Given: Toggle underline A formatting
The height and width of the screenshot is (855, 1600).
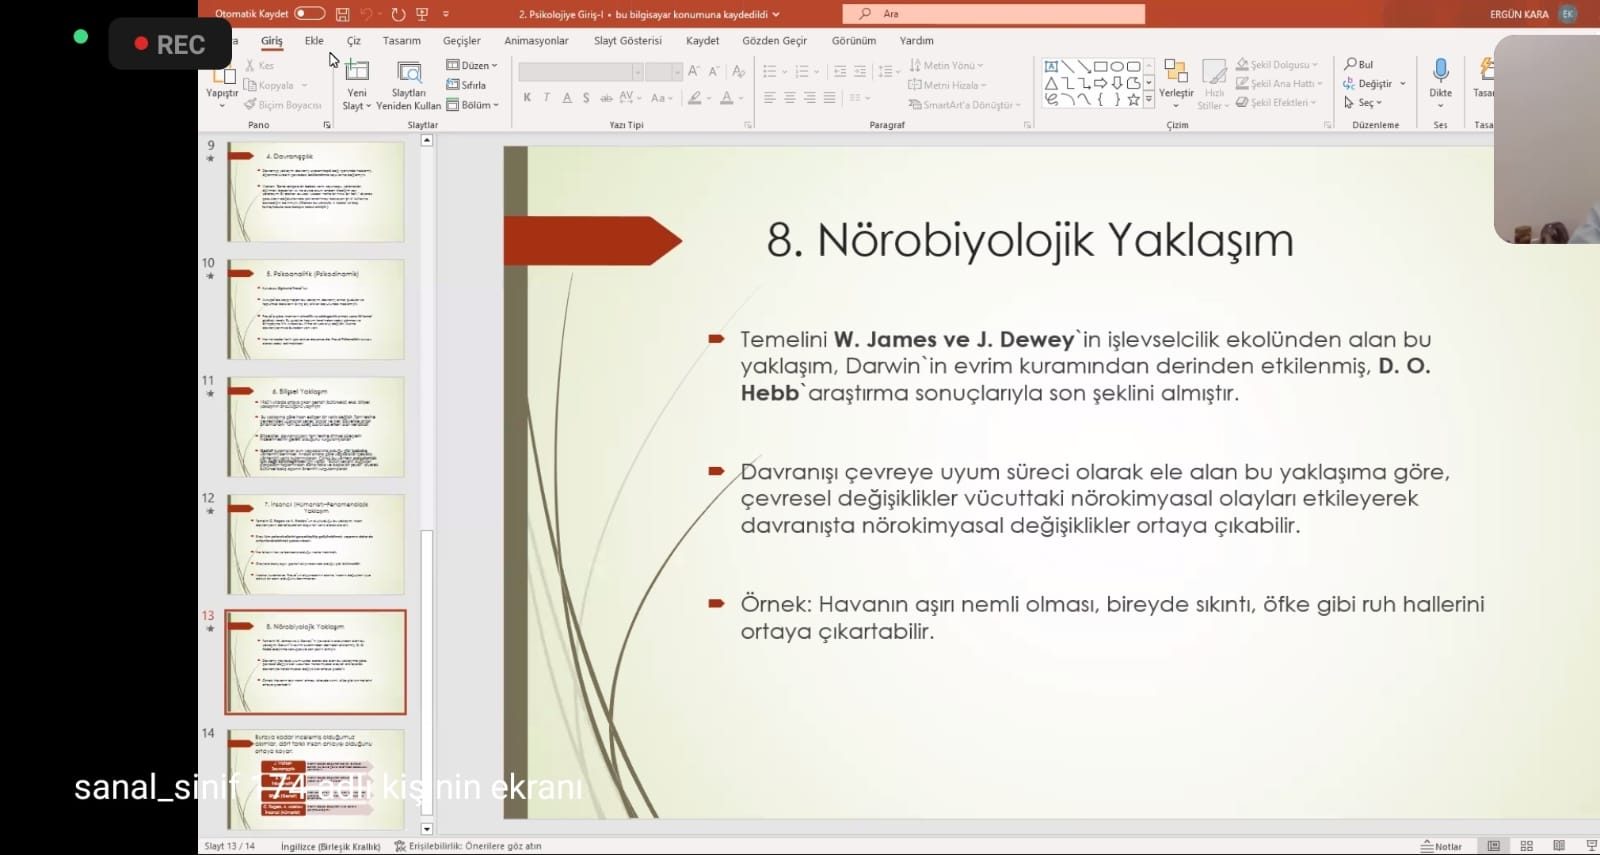Looking at the screenshot, I should 567,98.
